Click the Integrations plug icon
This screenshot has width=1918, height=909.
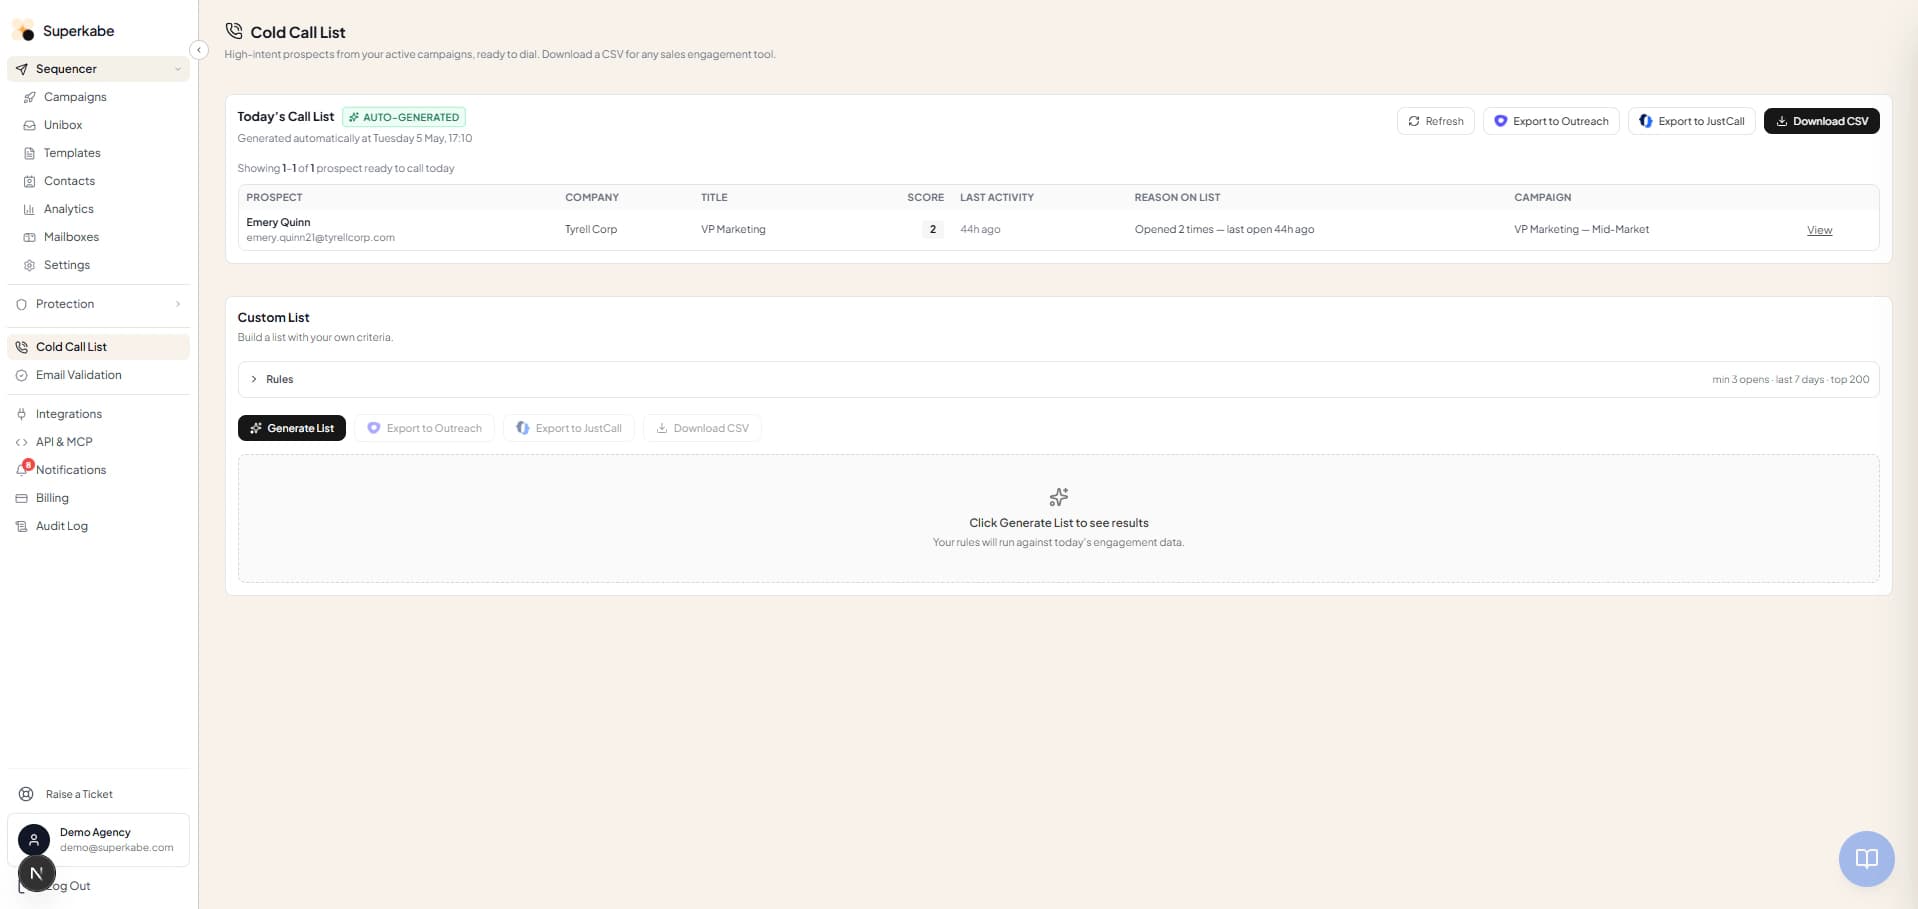coord(21,414)
